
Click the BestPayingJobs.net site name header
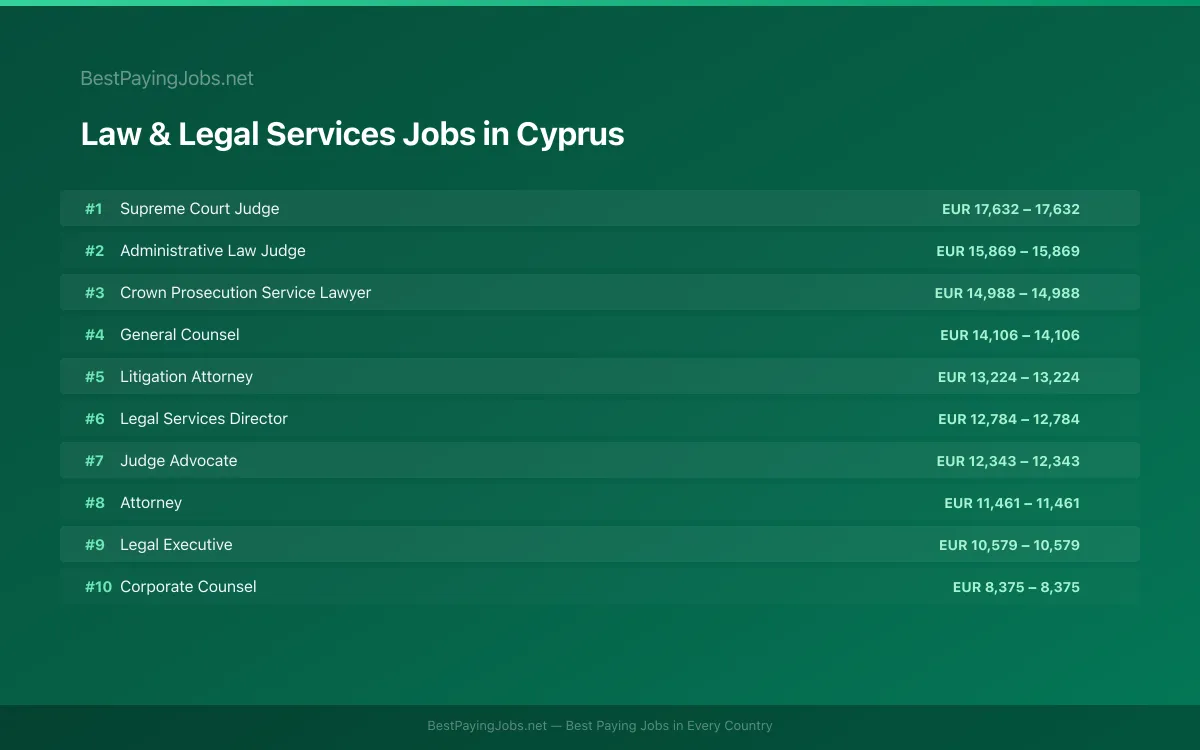pyautogui.click(x=167, y=78)
